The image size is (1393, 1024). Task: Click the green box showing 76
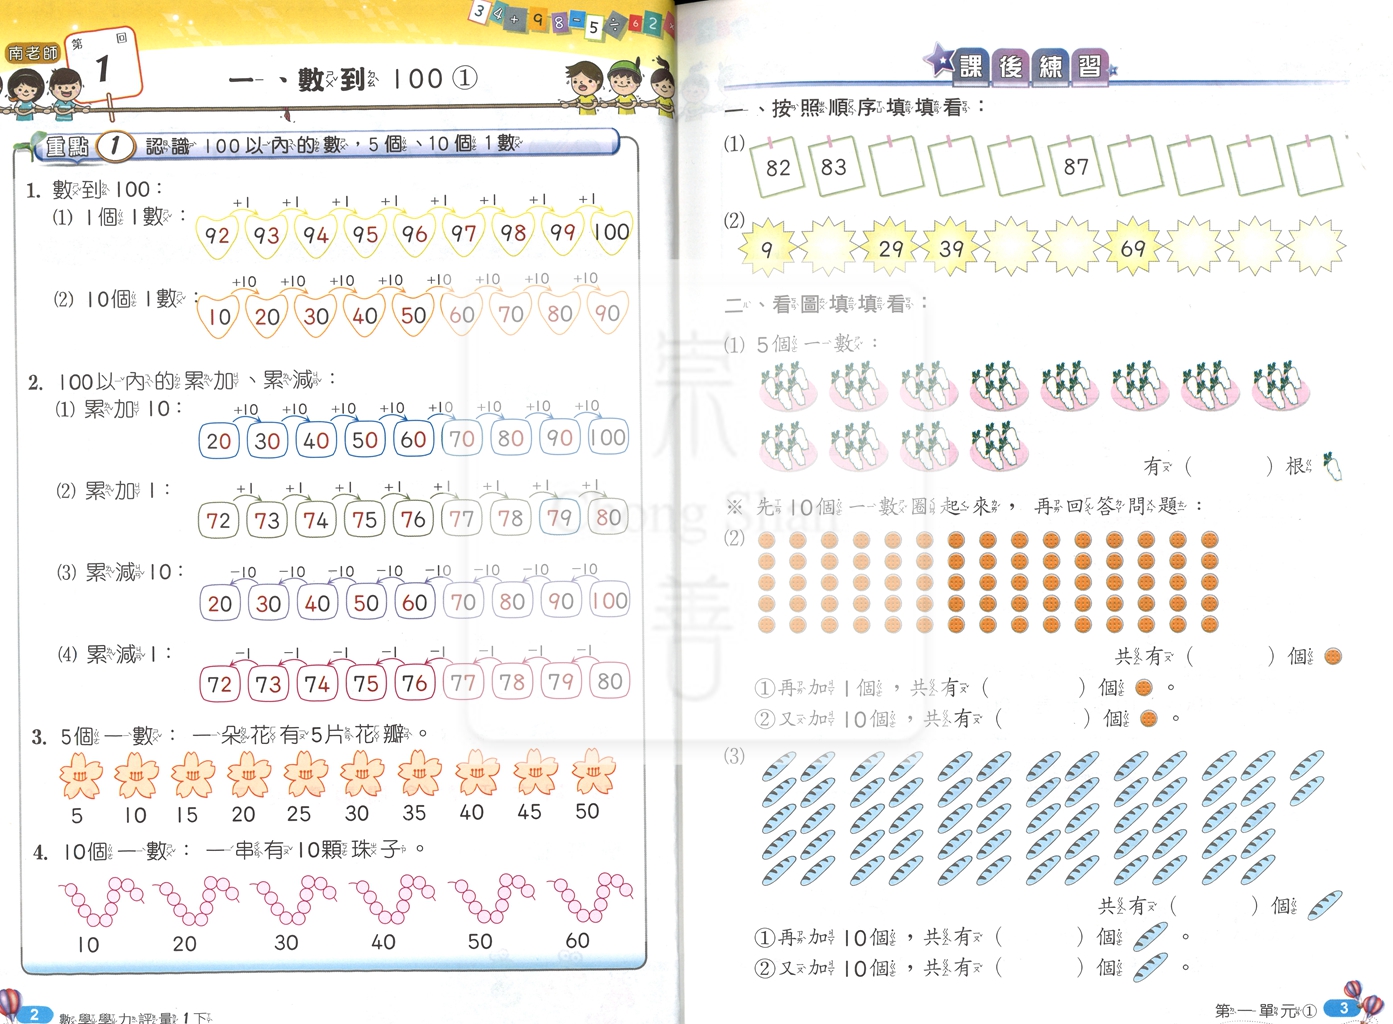tap(413, 519)
